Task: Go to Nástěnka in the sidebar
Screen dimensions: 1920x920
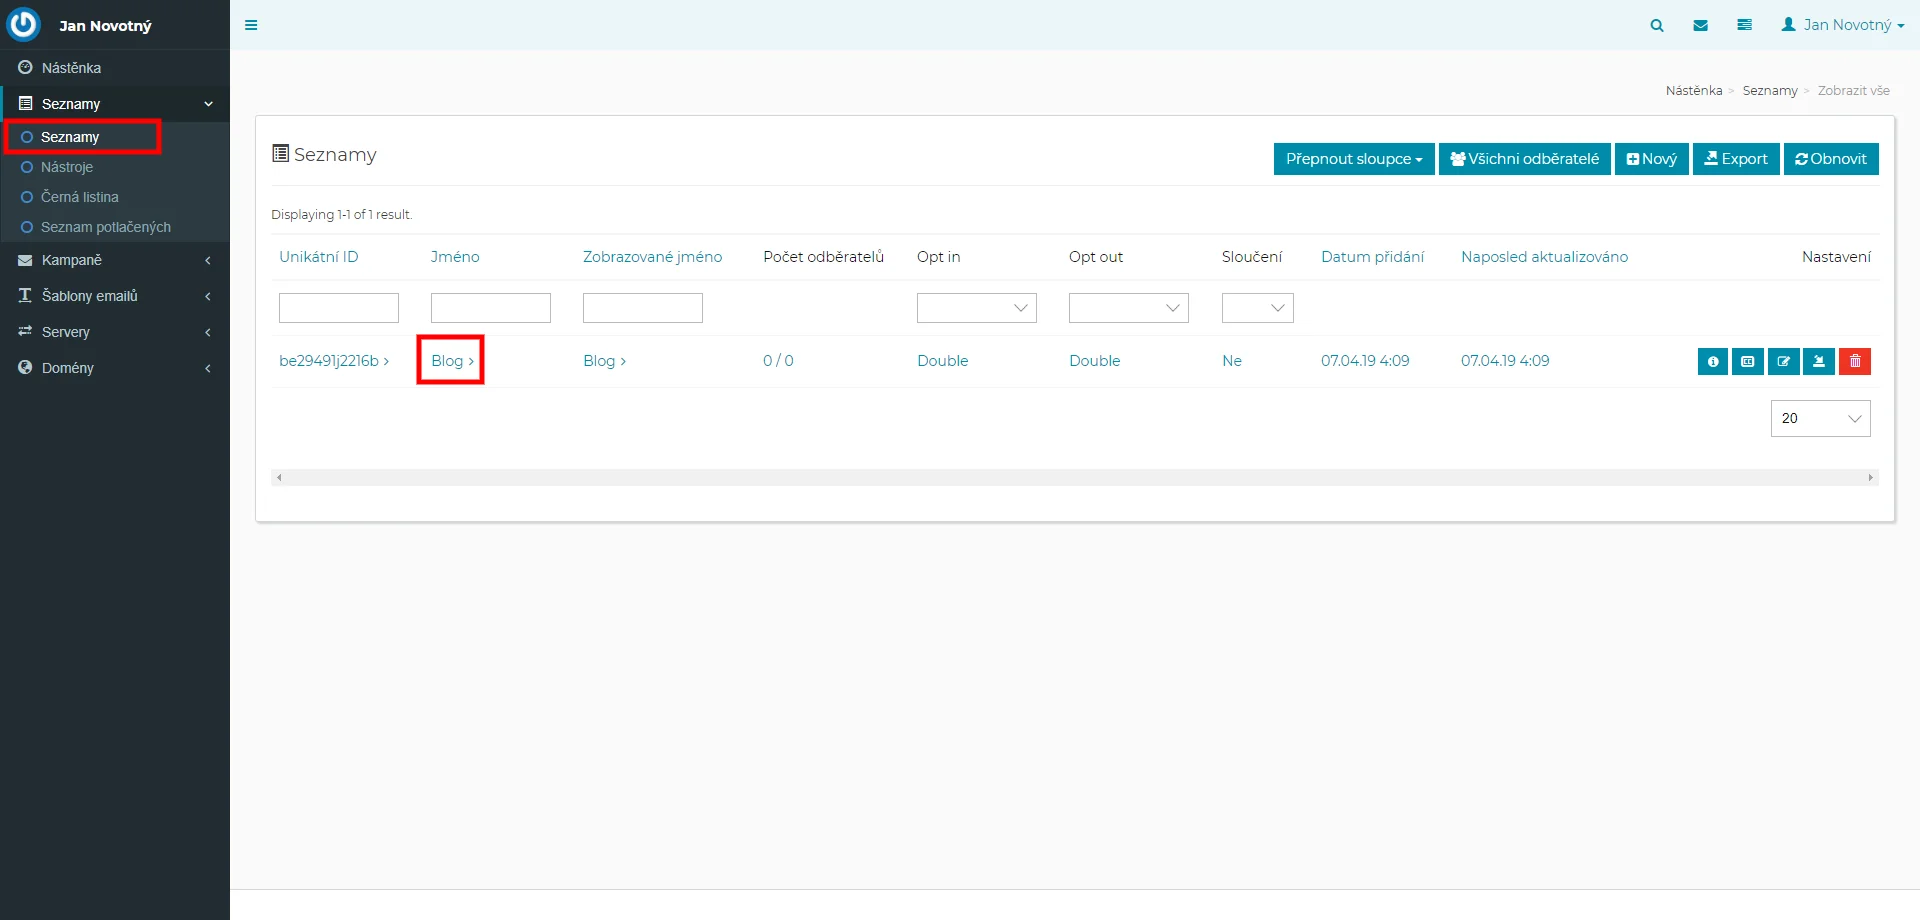Action: 71,68
